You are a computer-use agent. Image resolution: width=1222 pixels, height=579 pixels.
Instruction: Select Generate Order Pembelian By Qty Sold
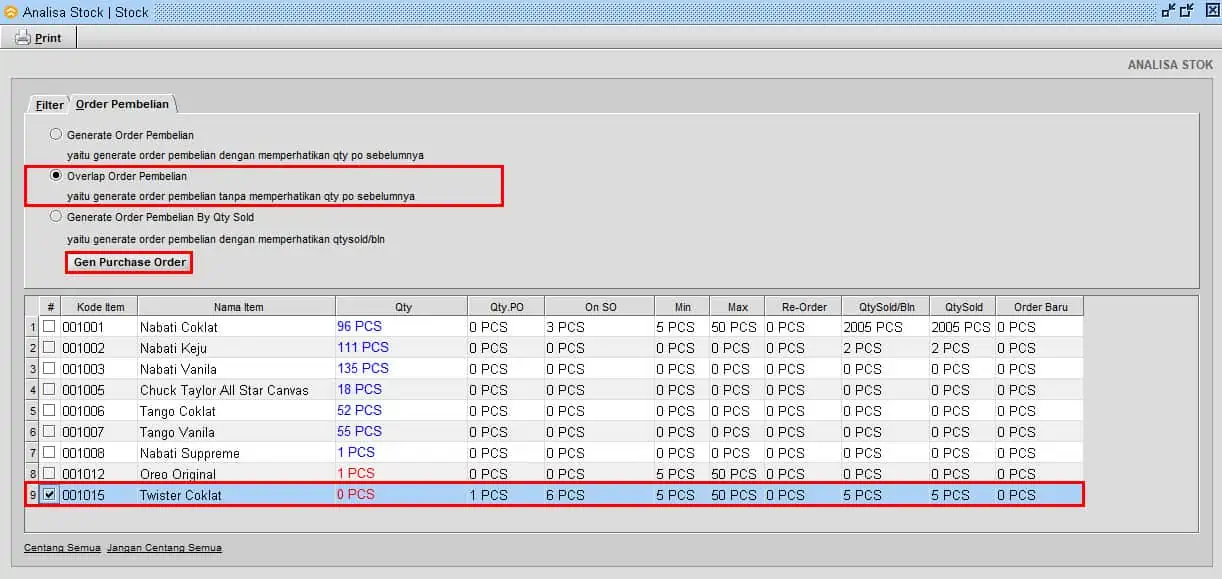[x=56, y=216]
